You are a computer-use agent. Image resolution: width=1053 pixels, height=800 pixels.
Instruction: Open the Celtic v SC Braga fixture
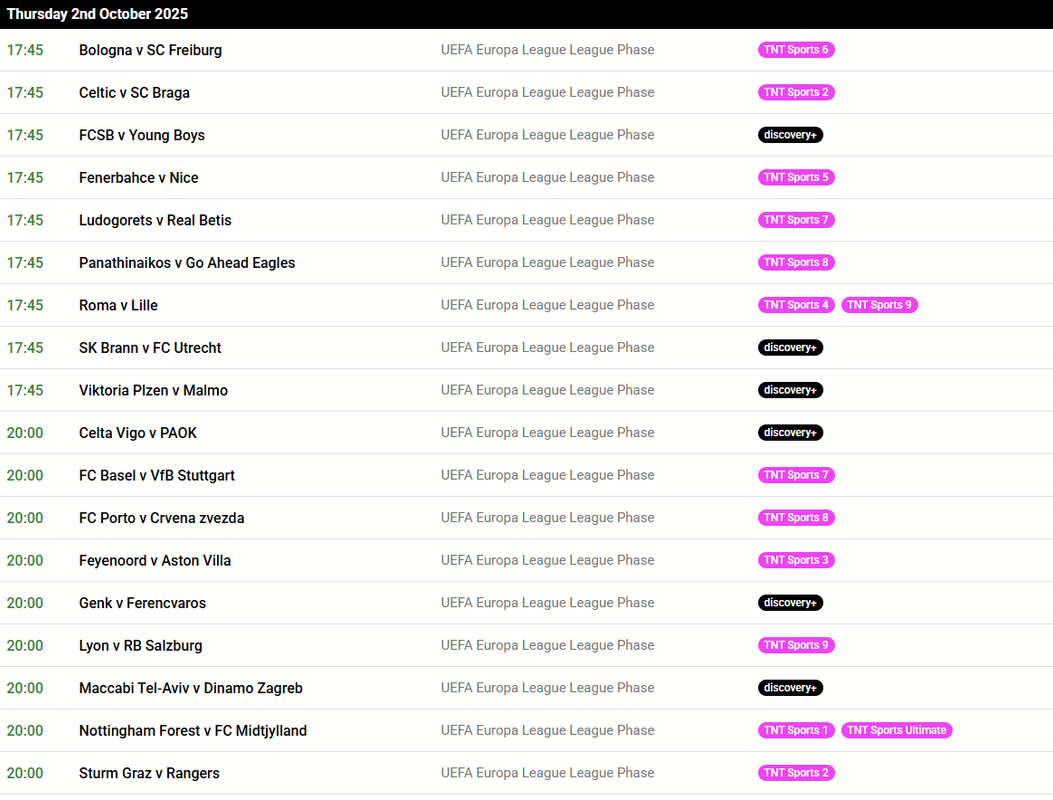tap(134, 93)
